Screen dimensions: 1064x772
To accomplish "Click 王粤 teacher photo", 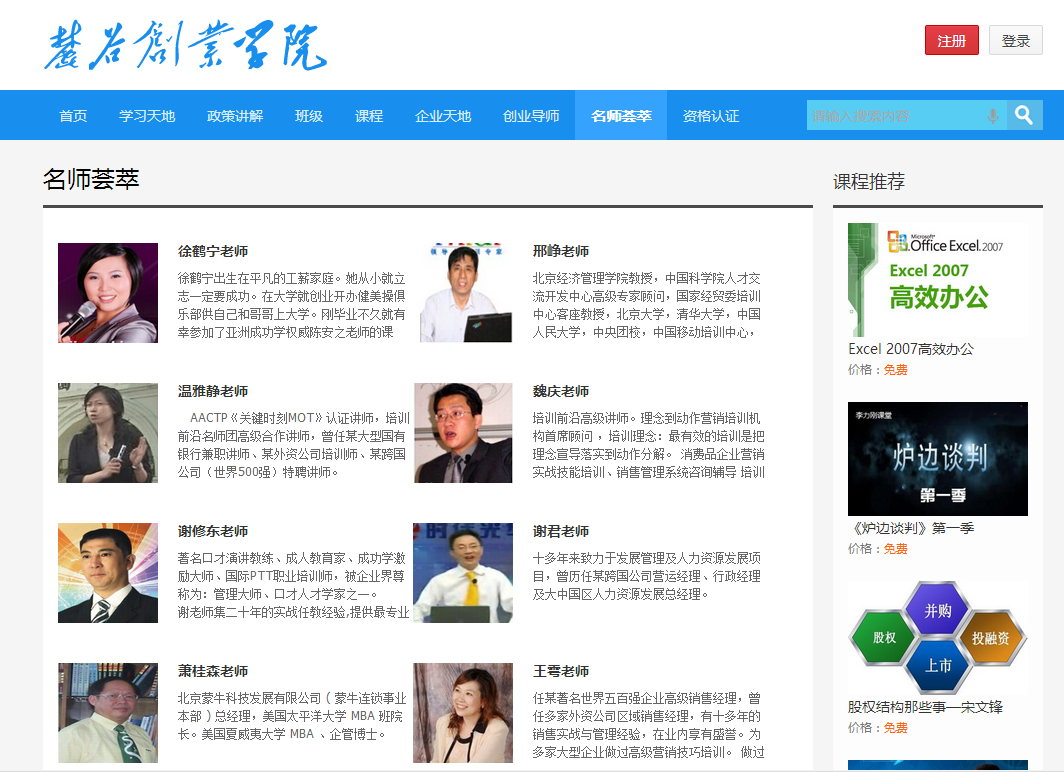I will pyautogui.click(x=463, y=713).
